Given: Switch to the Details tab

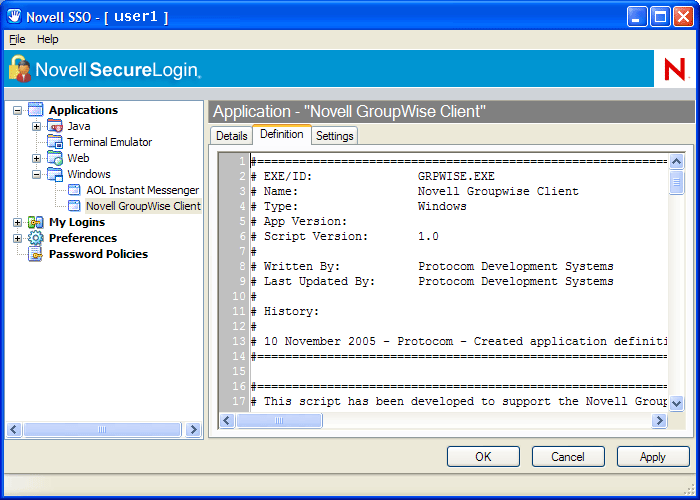Looking at the screenshot, I should [x=232, y=136].
